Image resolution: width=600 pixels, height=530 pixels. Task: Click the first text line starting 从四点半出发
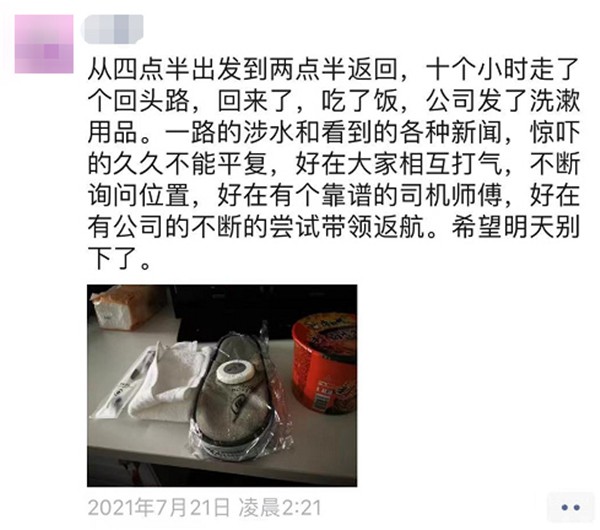[334, 69]
